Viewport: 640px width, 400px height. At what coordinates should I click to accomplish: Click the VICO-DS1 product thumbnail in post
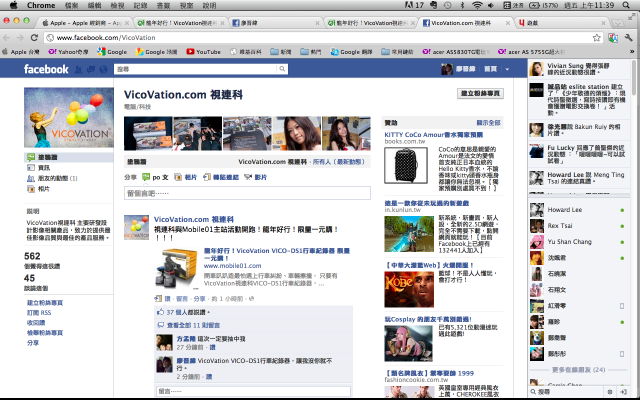click(x=176, y=268)
